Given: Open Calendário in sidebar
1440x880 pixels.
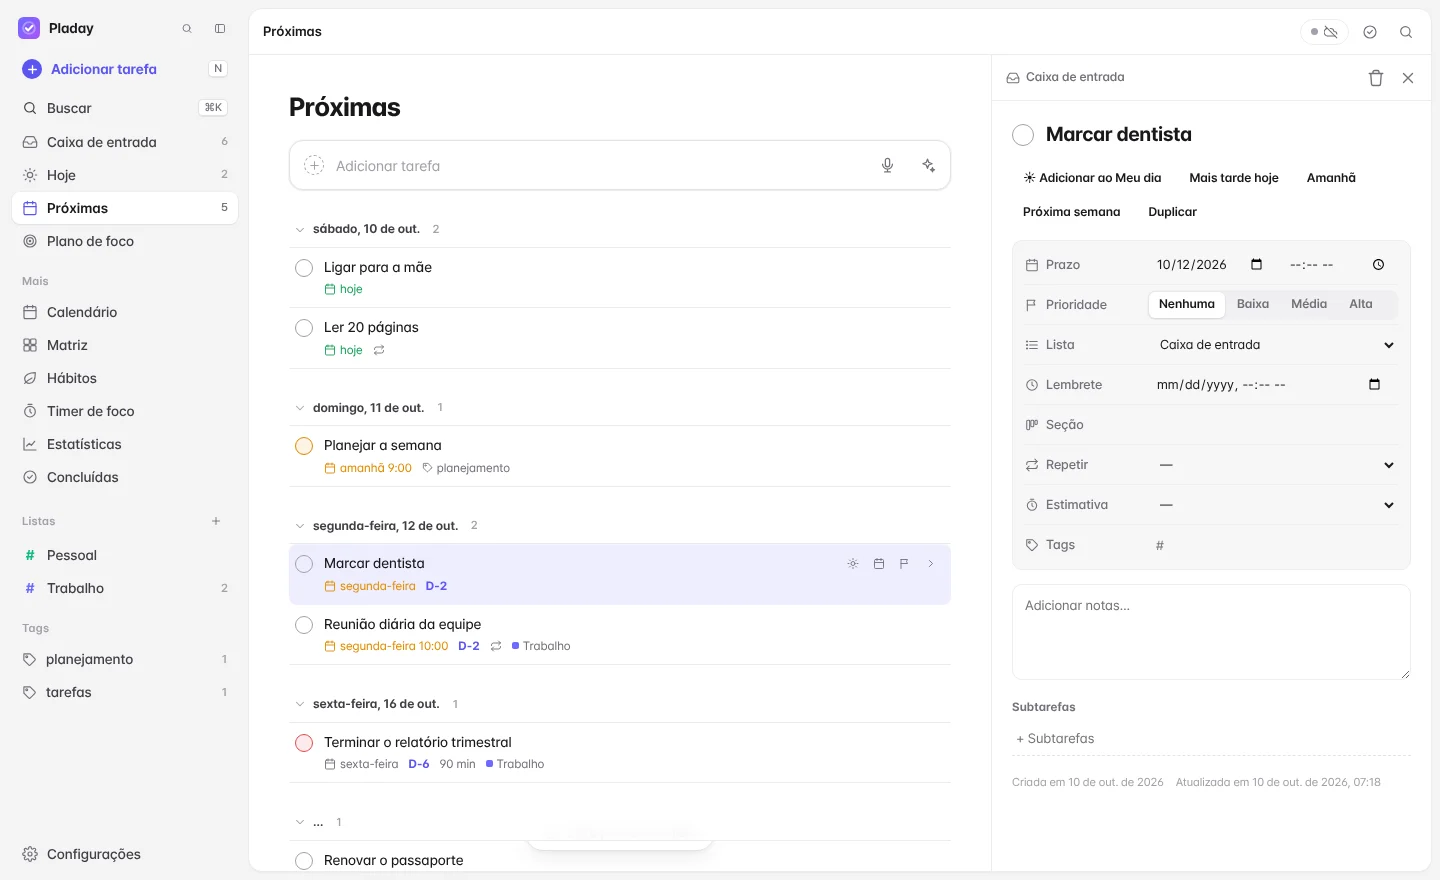Looking at the screenshot, I should 125,312.
